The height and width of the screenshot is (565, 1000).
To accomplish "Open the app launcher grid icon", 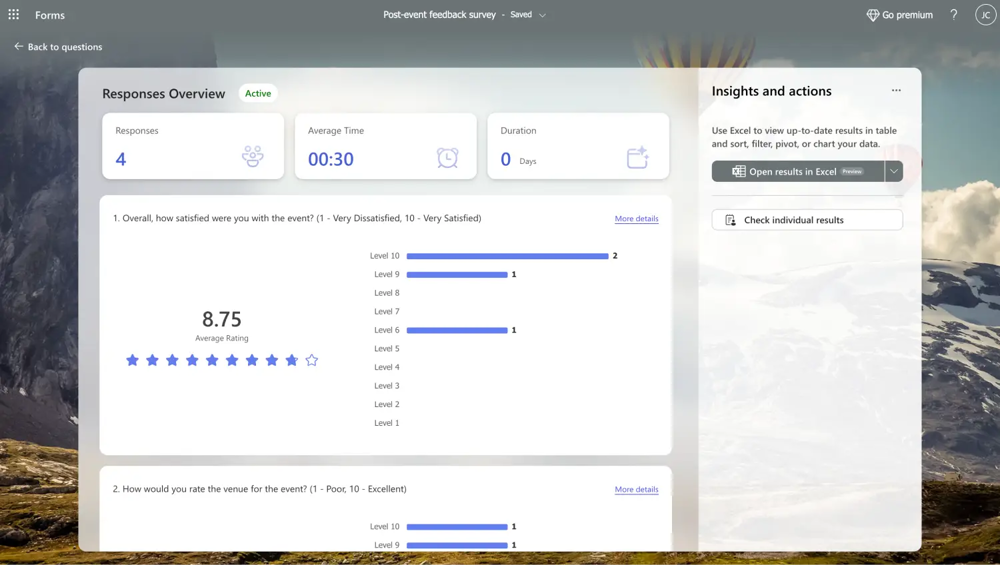I will pyautogui.click(x=14, y=15).
